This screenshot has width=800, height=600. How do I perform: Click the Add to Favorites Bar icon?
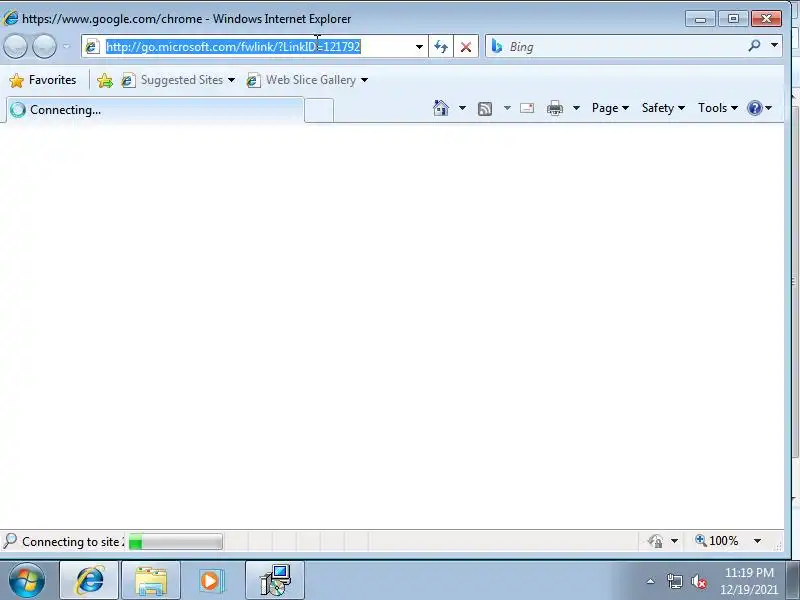pos(105,80)
